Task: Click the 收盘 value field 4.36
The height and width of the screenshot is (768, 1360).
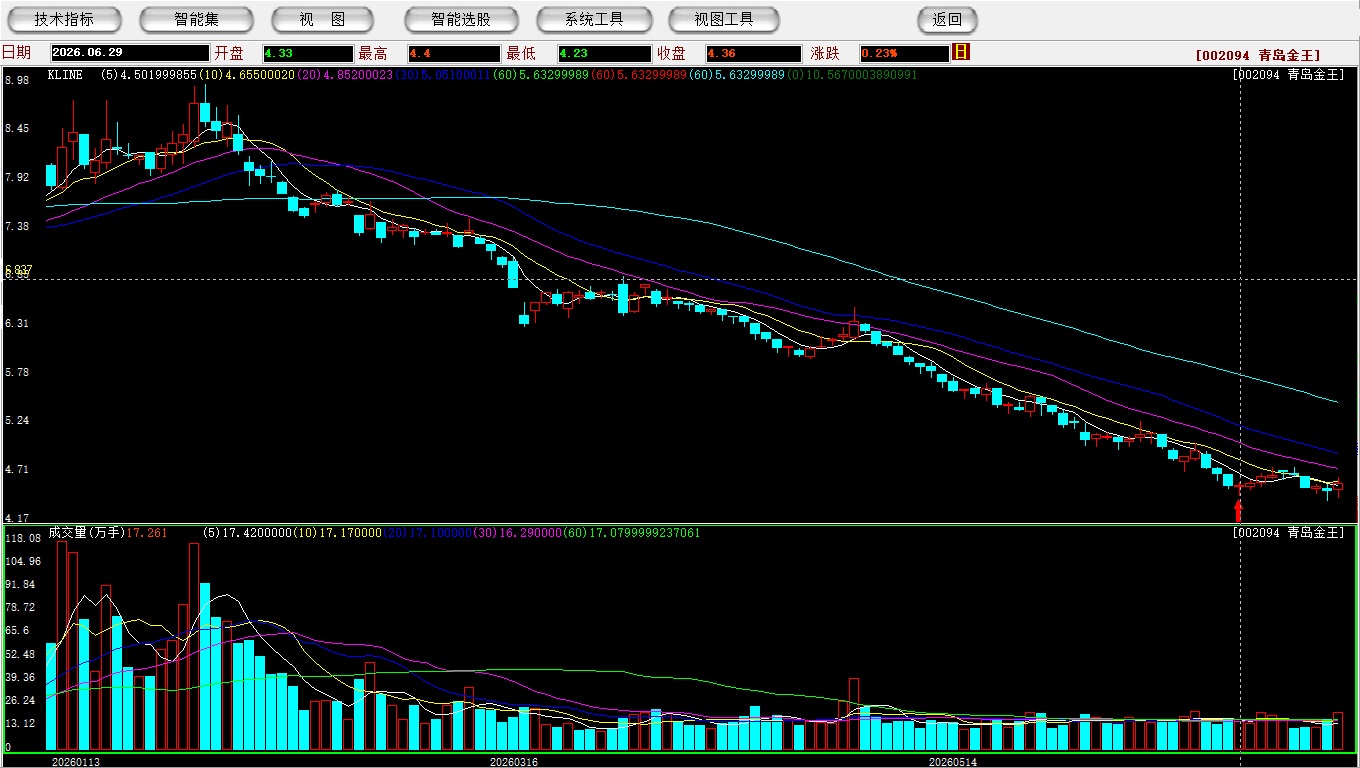Action: click(x=753, y=53)
